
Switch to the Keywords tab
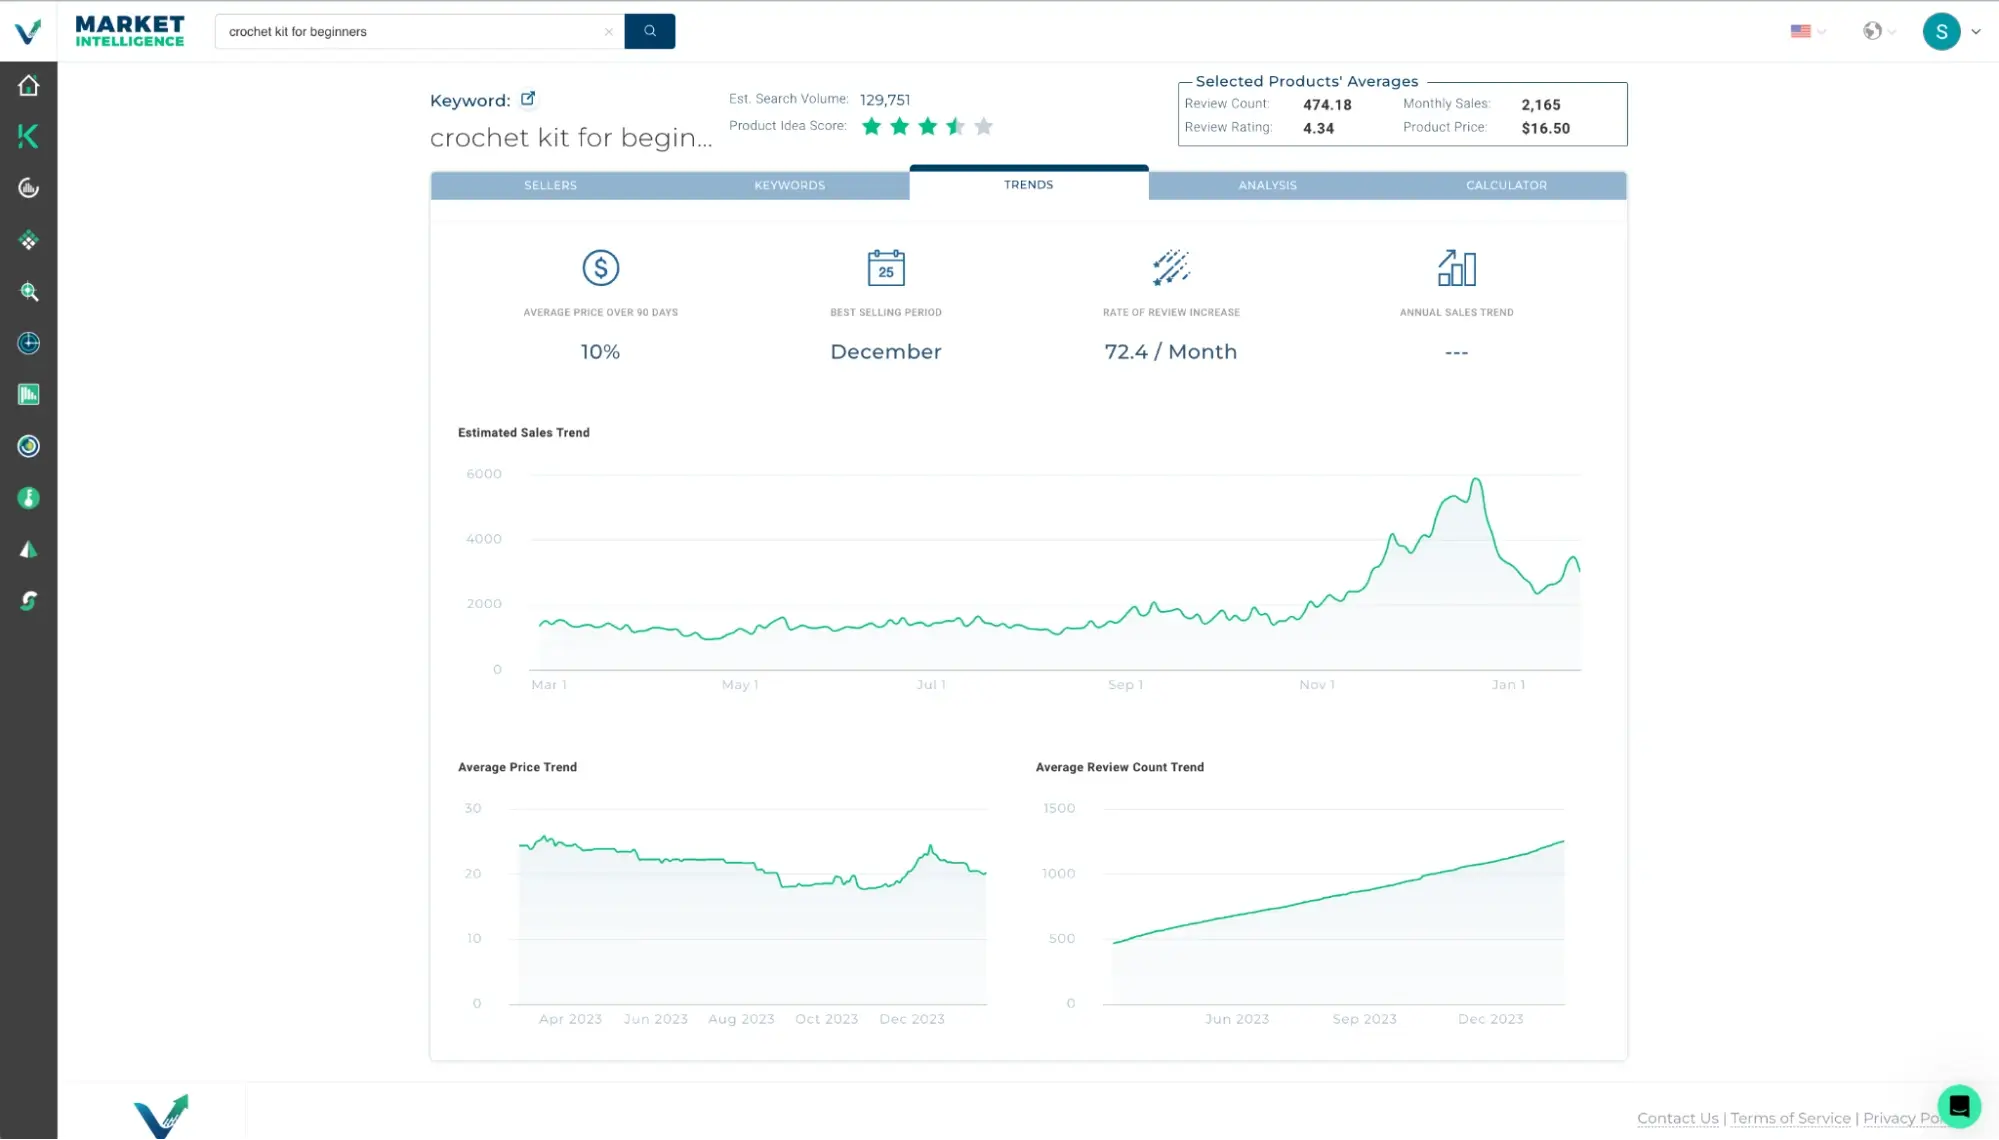pos(790,185)
